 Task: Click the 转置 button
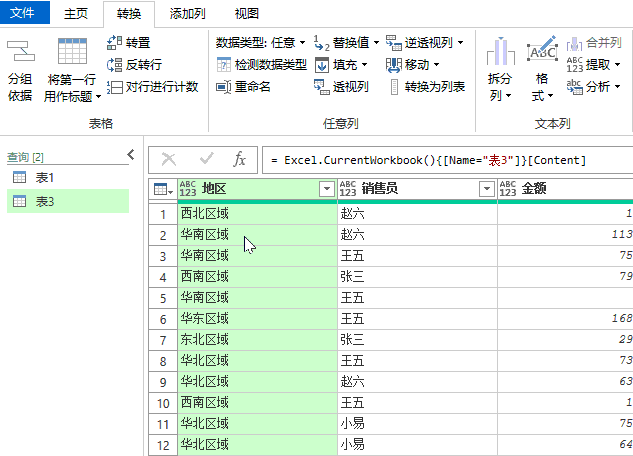pyautogui.click(x=129, y=42)
